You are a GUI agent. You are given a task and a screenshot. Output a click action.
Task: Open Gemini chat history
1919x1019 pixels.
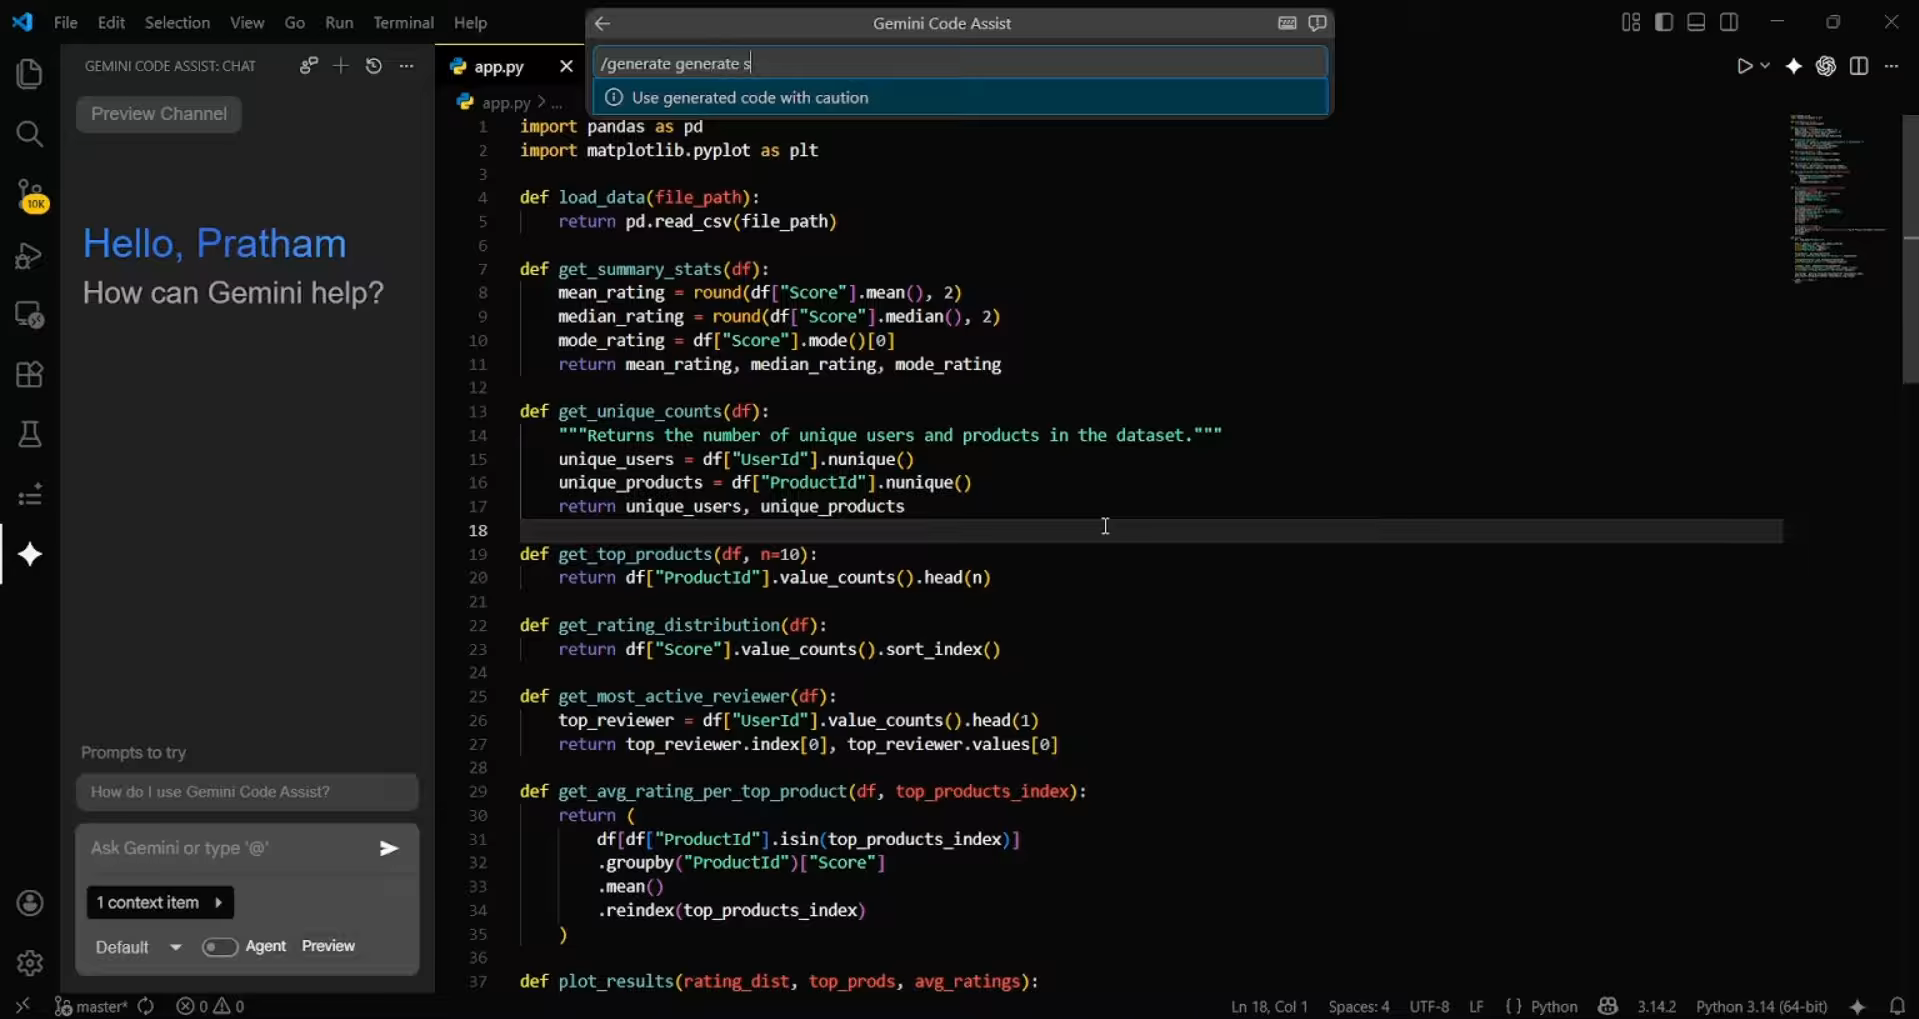[374, 66]
